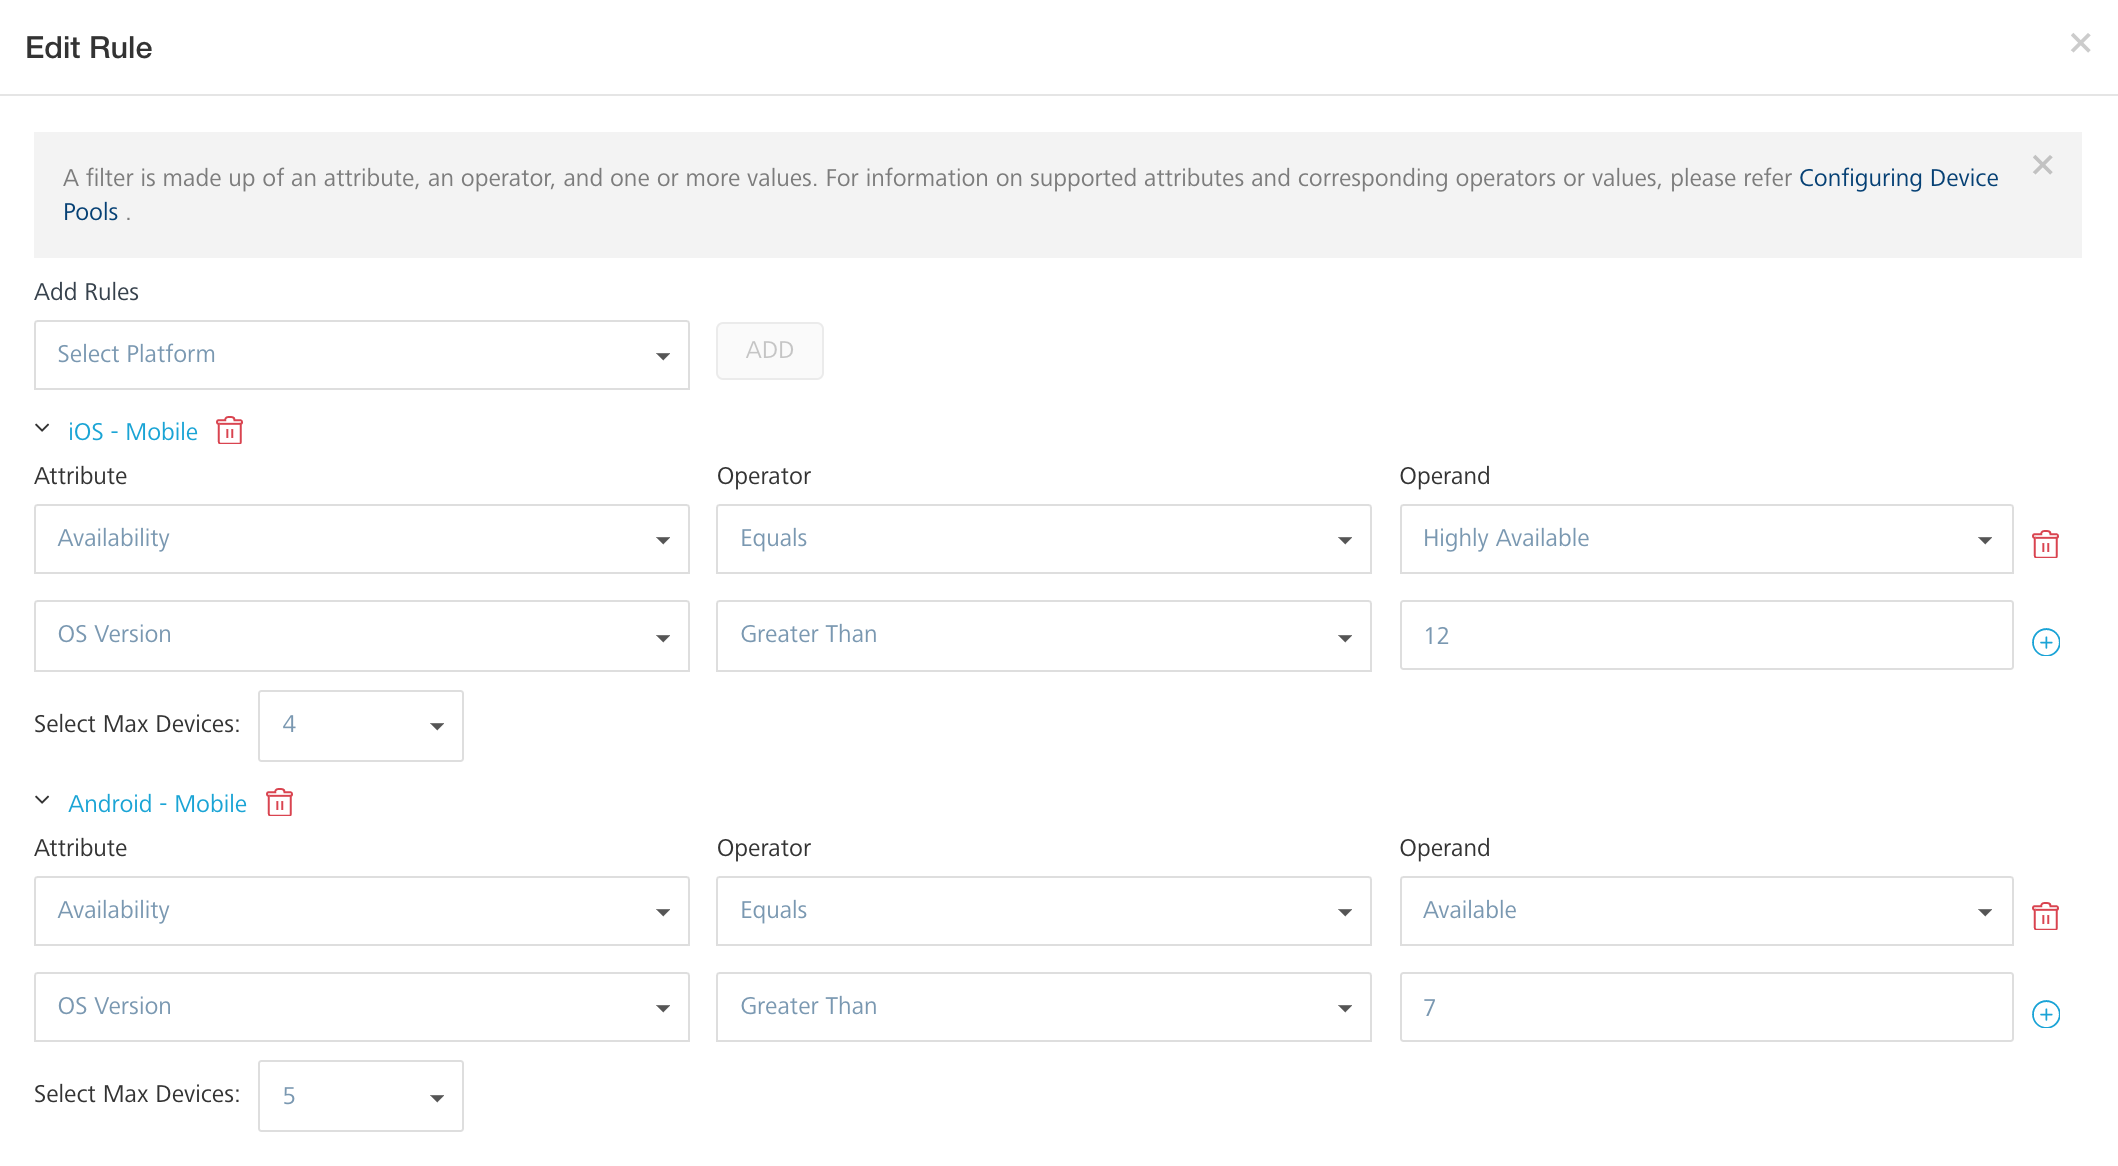
Task: Remove the Android Availability filter row
Action: coord(2046,915)
